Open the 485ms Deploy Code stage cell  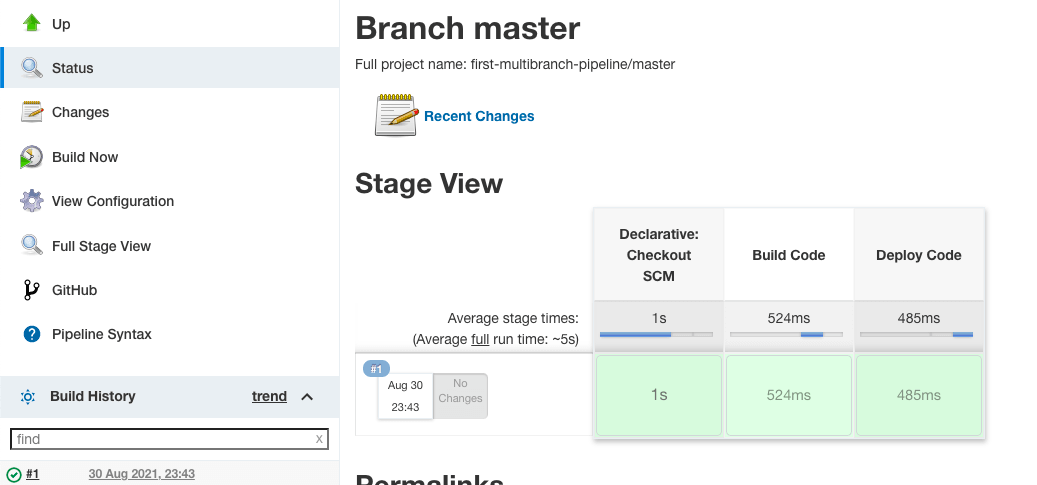click(x=919, y=395)
